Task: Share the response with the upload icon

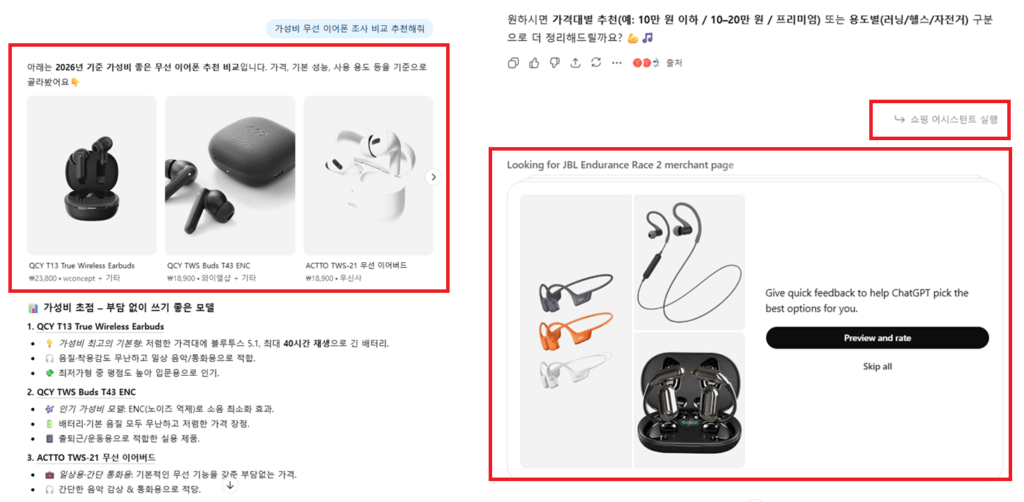Action: coord(575,63)
